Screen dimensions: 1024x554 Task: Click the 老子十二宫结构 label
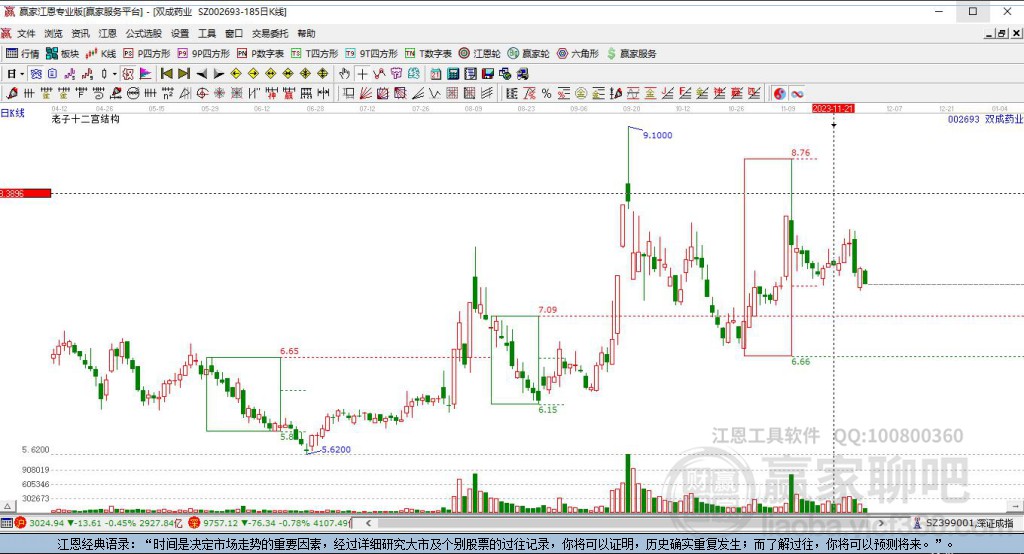coord(86,119)
